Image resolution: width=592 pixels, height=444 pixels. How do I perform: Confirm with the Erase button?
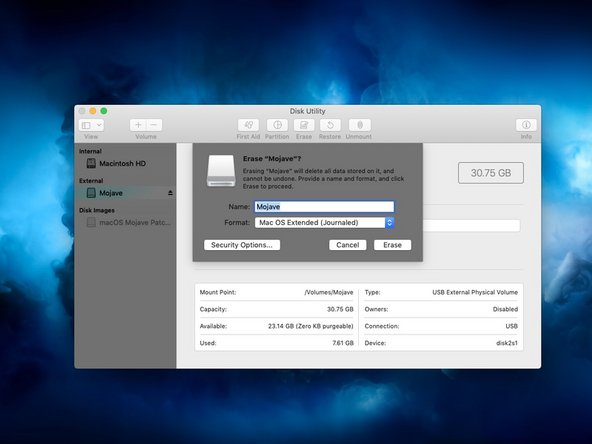click(x=392, y=245)
